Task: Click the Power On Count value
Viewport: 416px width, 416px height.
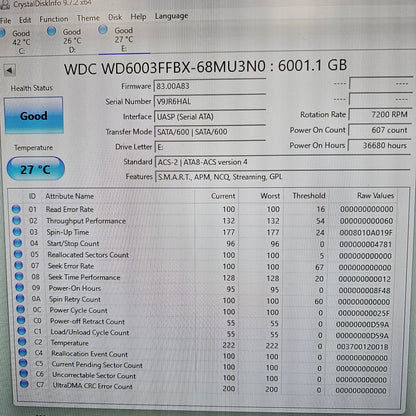Action: coord(380,130)
